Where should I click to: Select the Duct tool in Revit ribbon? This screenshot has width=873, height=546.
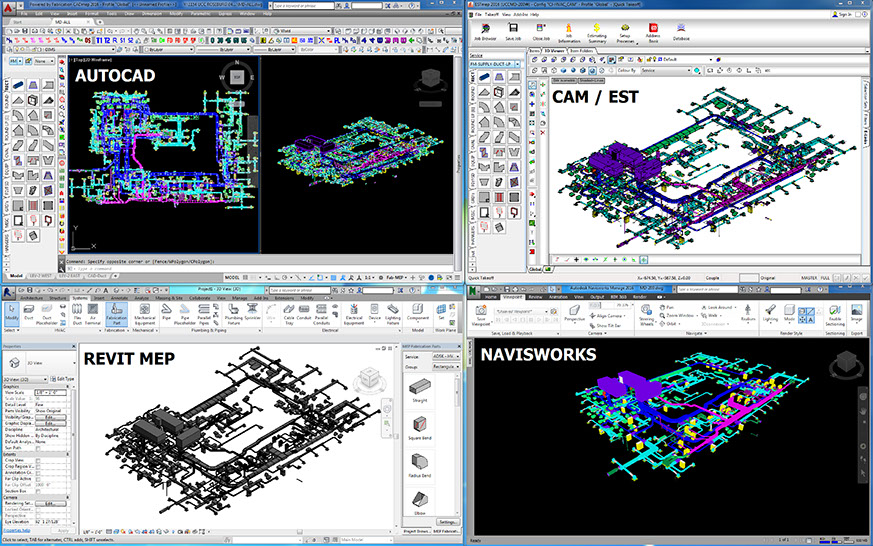(29, 312)
